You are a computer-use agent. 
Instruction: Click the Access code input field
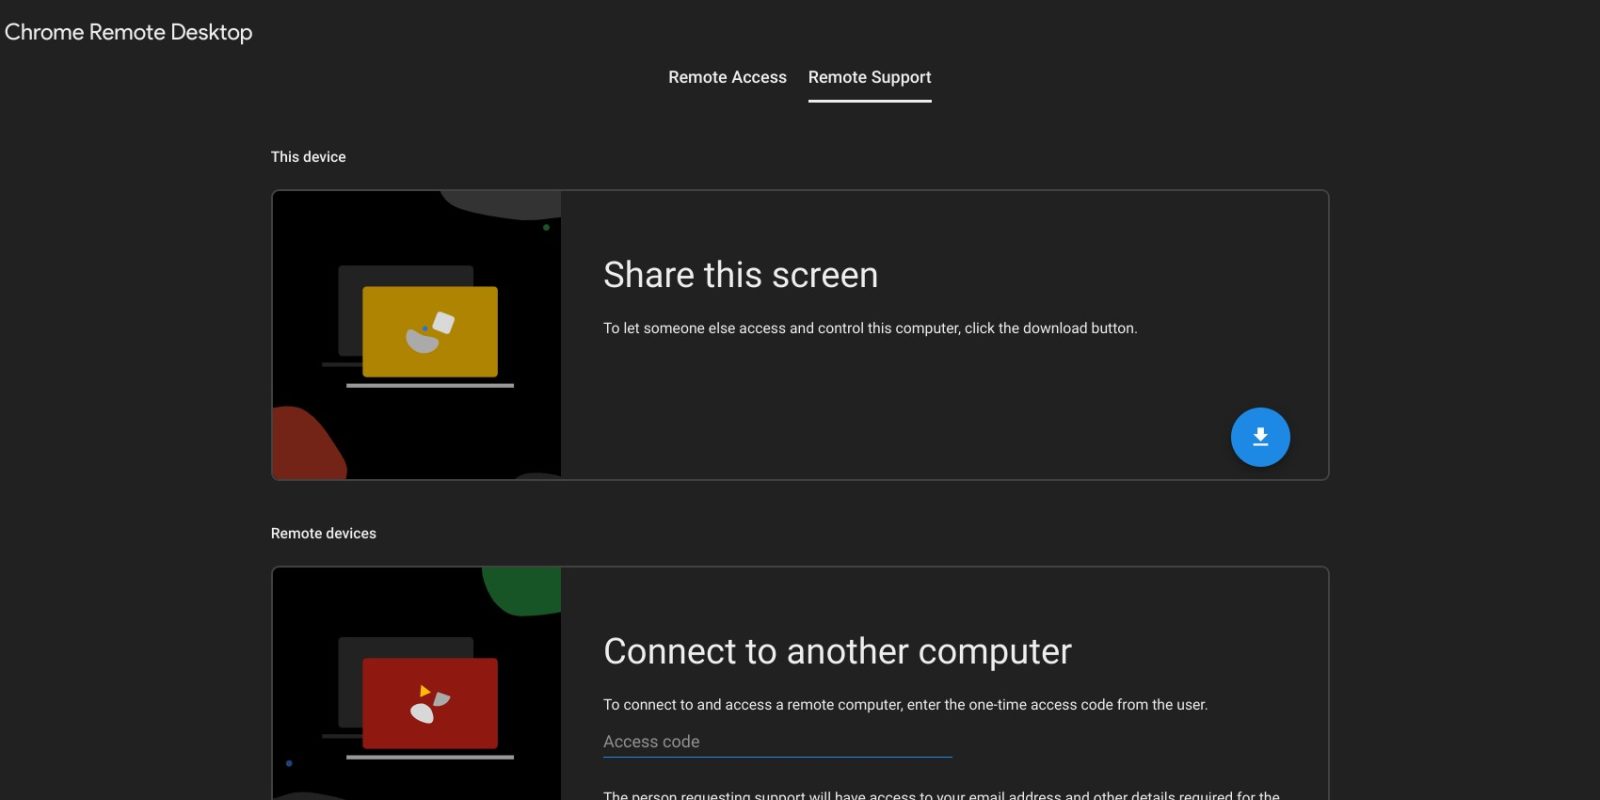coord(776,742)
